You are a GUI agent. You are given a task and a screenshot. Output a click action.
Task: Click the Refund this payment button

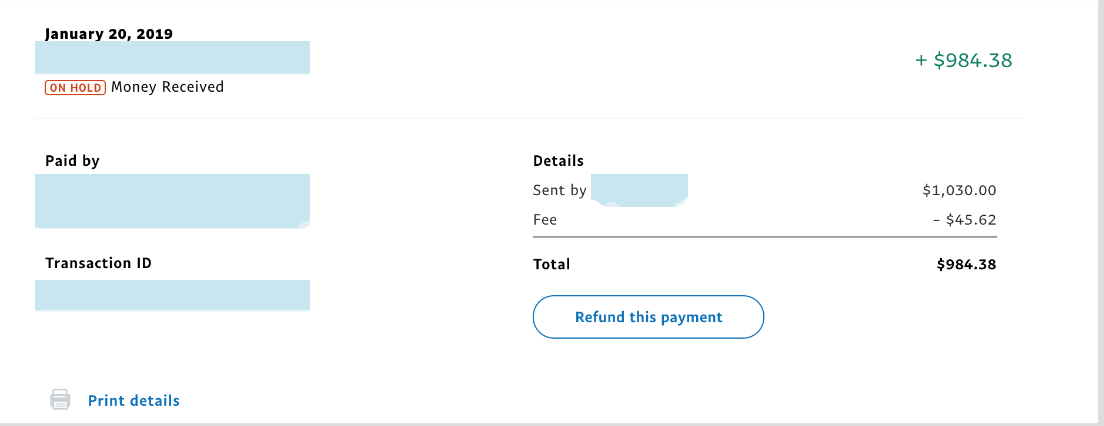[x=648, y=317]
